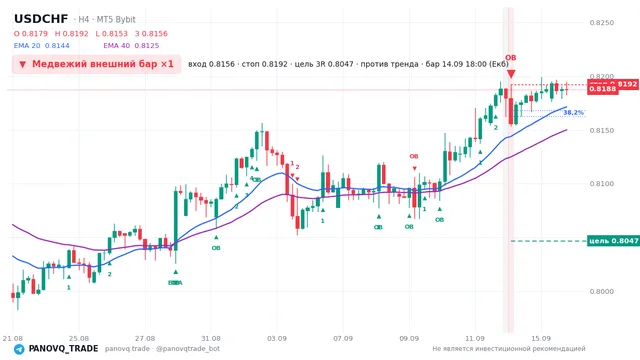This screenshot has width=640, height=360.
Task: Open the panovq.trade · @panovqtrade_bot link text
Action: [162, 349]
